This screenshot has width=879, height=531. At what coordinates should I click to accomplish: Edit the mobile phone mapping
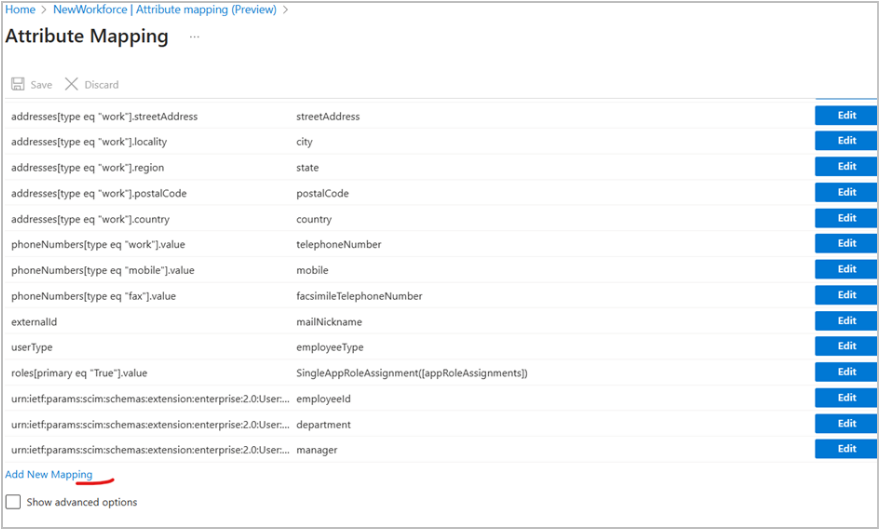[846, 270]
